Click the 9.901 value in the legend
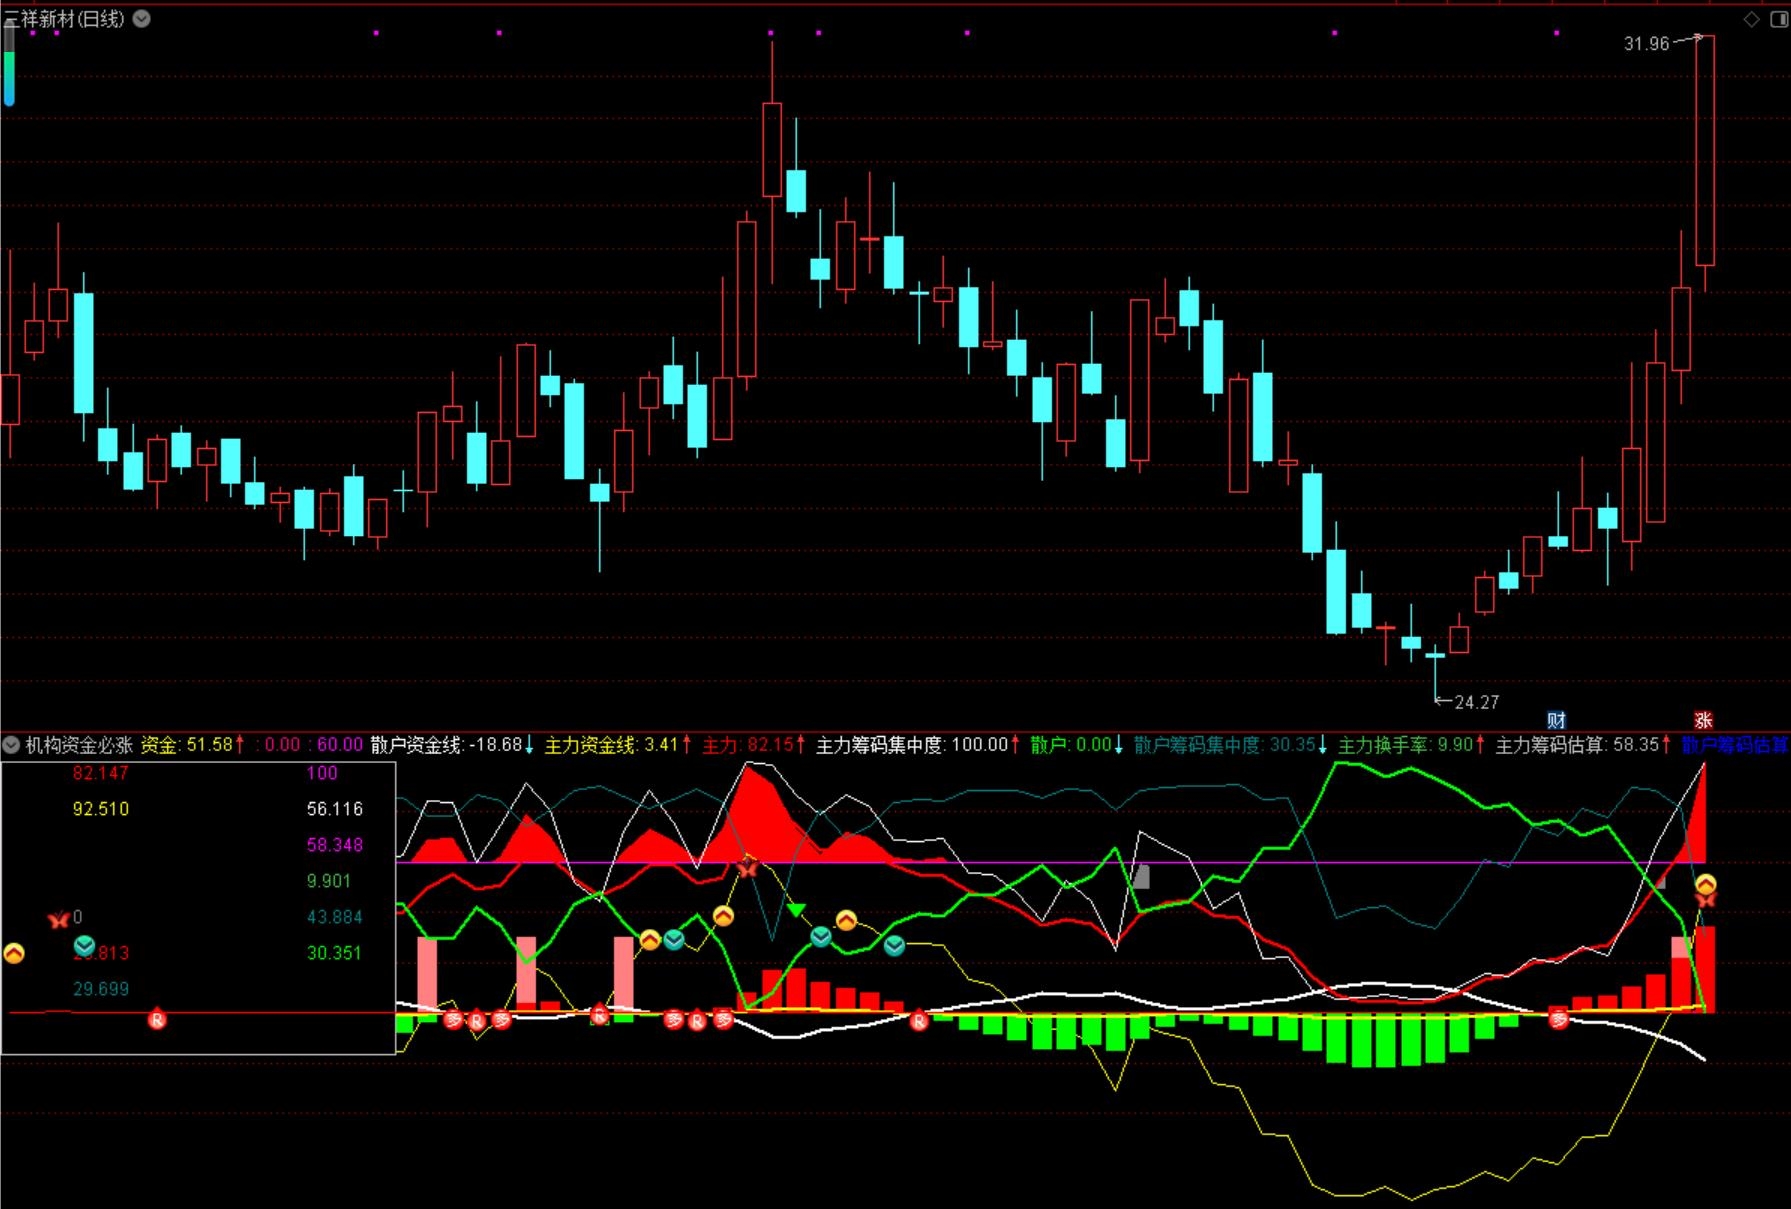This screenshot has width=1791, height=1209. pyautogui.click(x=328, y=881)
